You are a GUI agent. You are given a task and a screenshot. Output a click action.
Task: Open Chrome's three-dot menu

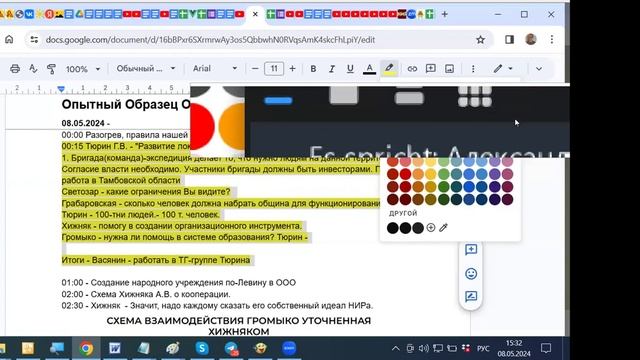552,39
